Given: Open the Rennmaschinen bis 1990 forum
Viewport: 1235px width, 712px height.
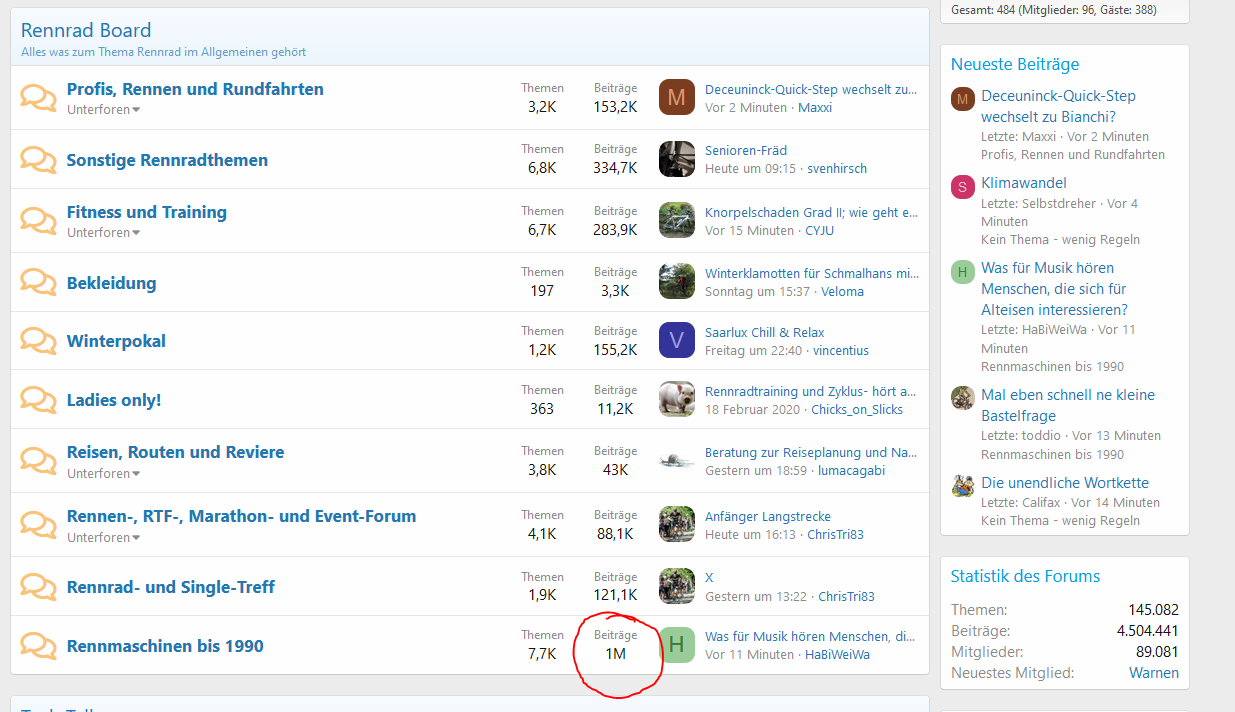Looking at the screenshot, I should (x=165, y=646).
